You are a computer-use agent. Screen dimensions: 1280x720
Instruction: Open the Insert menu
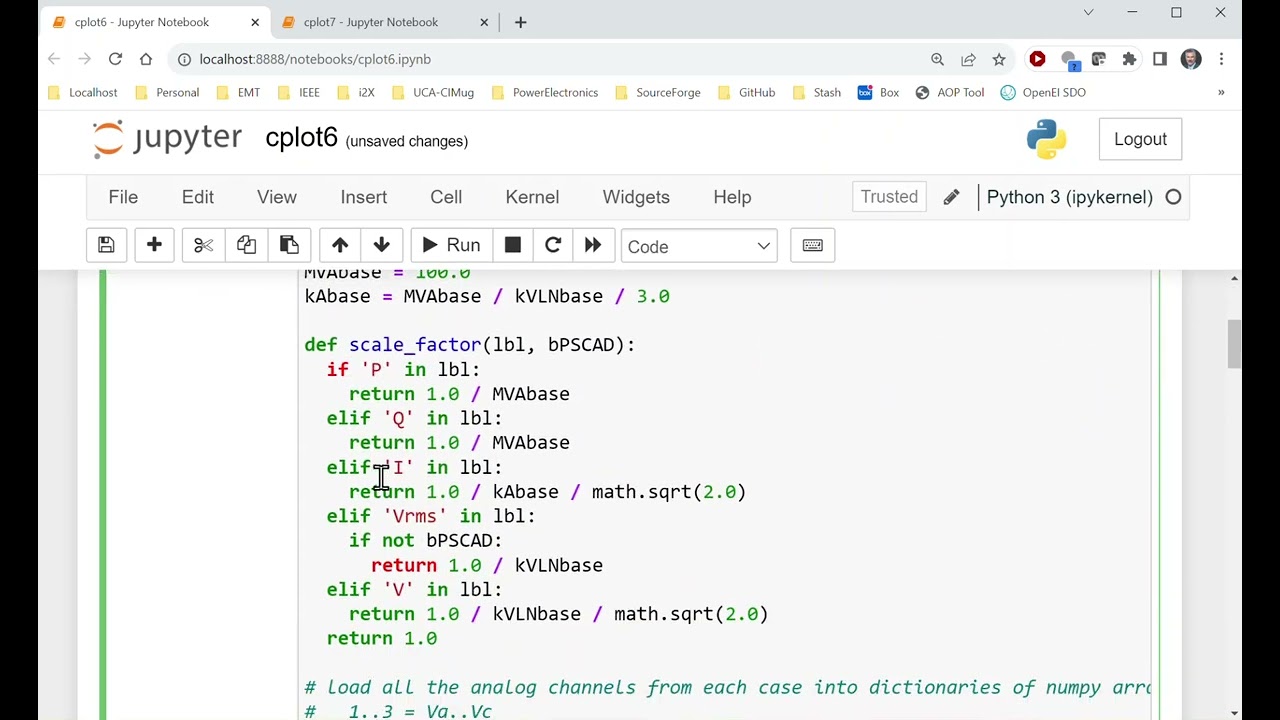click(363, 197)
